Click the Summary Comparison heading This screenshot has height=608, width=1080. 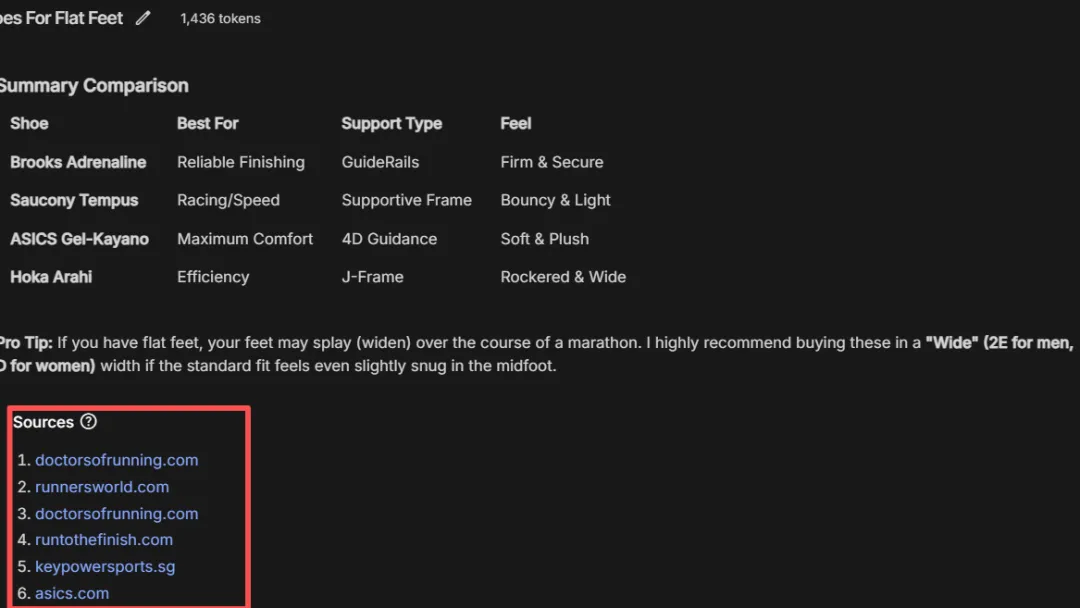coord(93,86)
